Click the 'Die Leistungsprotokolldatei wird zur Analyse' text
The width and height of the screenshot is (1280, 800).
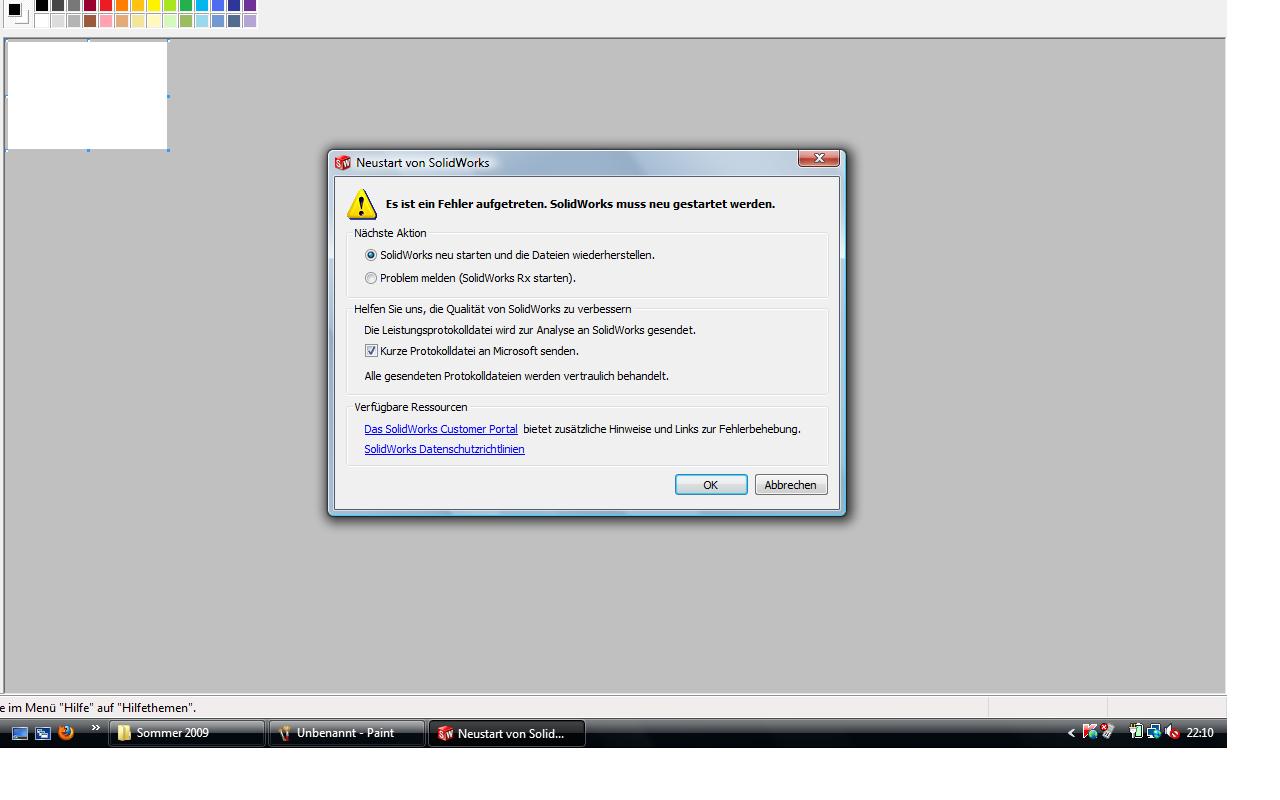[x=530, y=330]
